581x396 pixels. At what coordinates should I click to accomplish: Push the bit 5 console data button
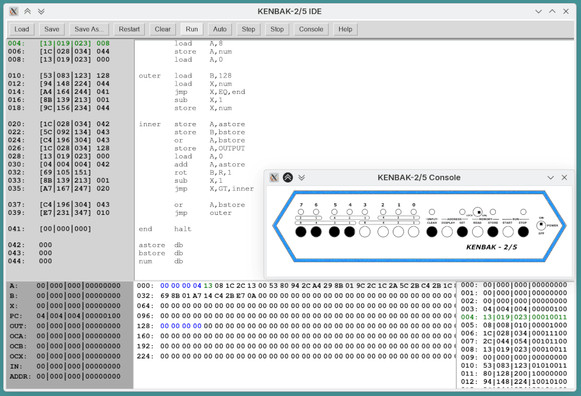(x=334, y=232)
